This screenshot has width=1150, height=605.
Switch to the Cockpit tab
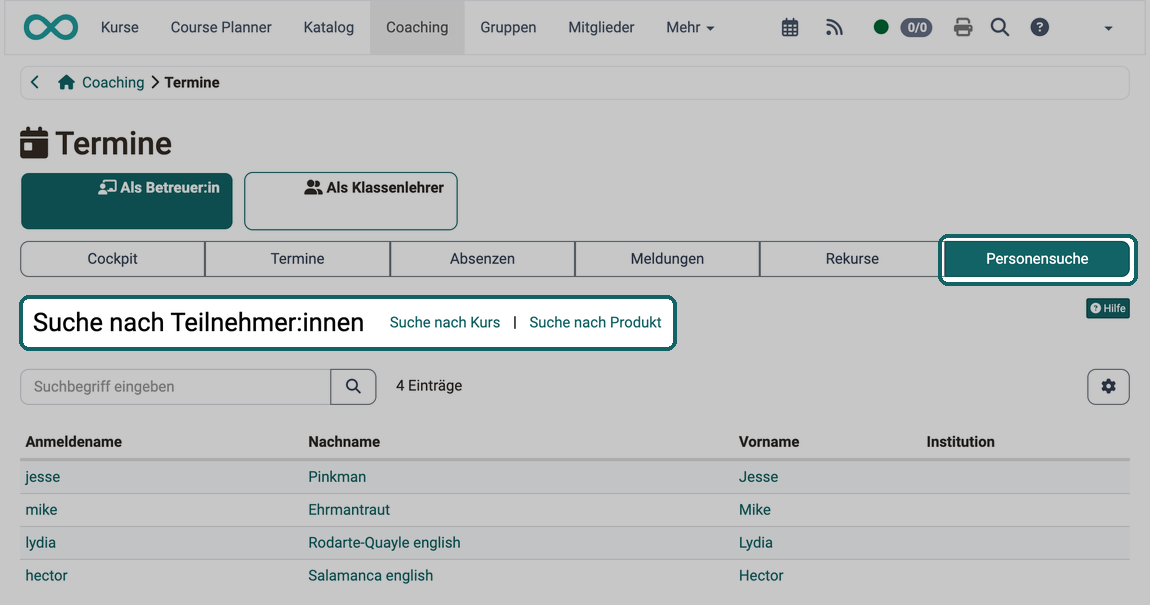point(112,259)
